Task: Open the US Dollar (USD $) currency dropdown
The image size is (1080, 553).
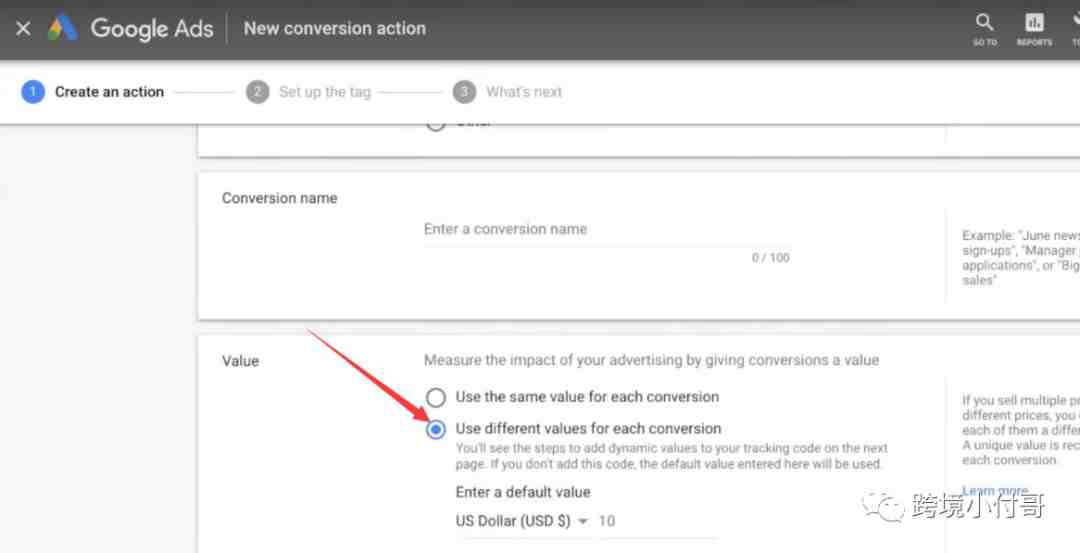Action: coord(522,521)
